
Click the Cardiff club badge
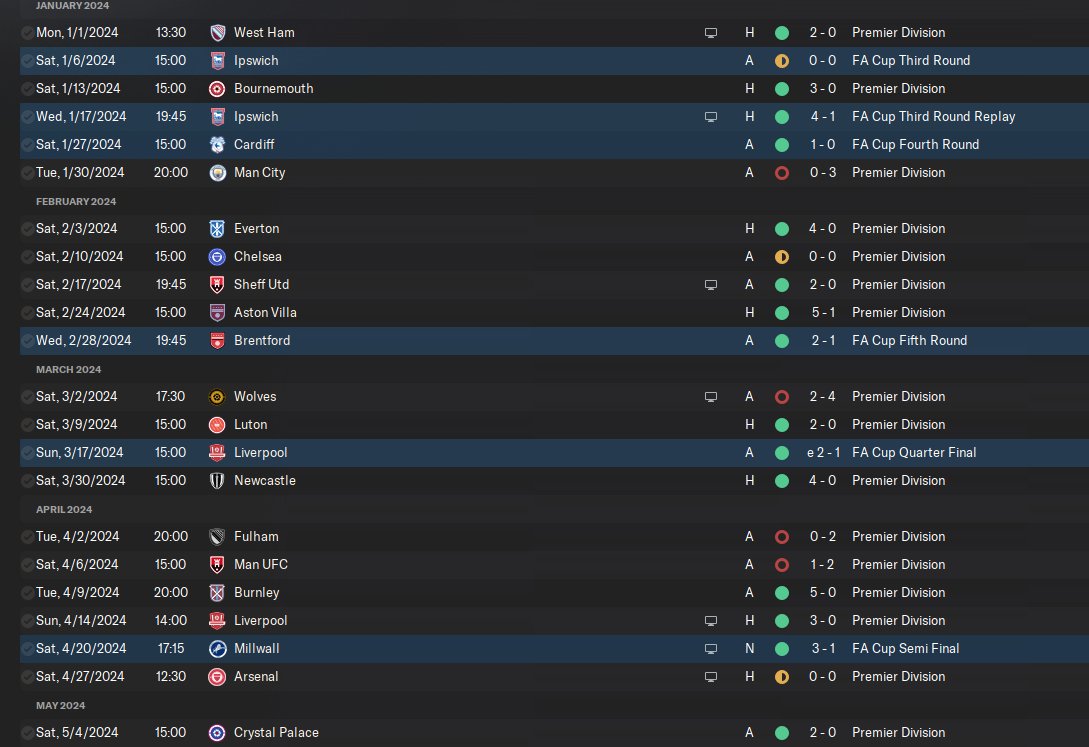217,145
